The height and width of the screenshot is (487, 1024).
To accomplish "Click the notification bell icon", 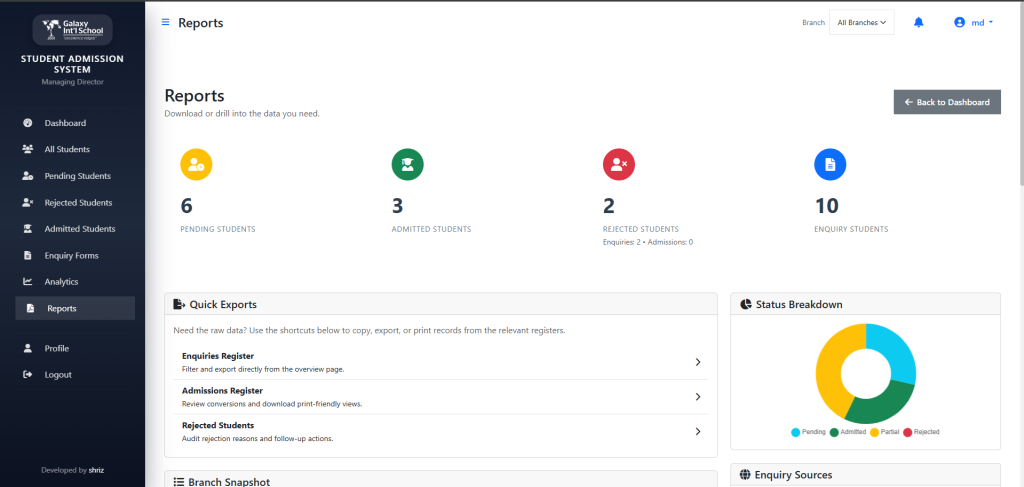I will 918,23.
